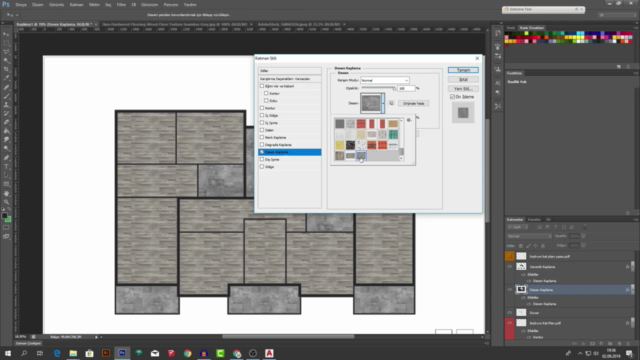Select the Paint Bucket fill tool

click(6, 131)
